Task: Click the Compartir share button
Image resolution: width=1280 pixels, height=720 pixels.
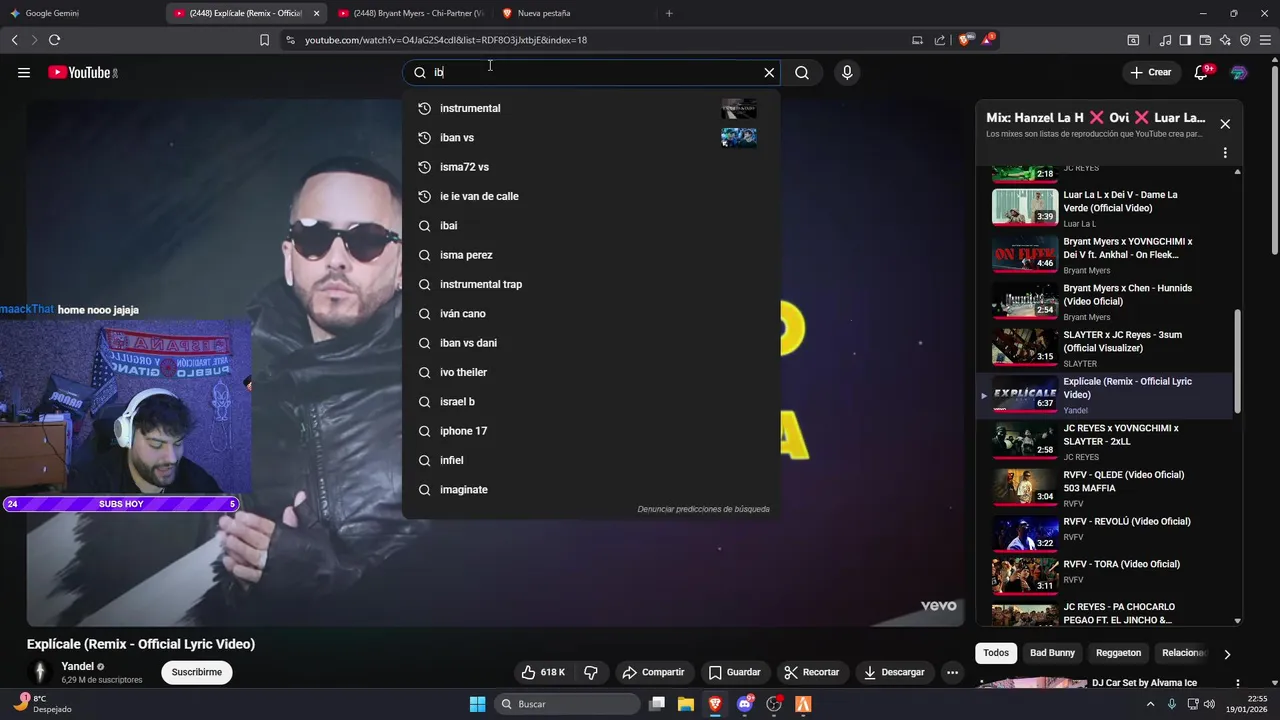Action: click(x=652, y=672)
